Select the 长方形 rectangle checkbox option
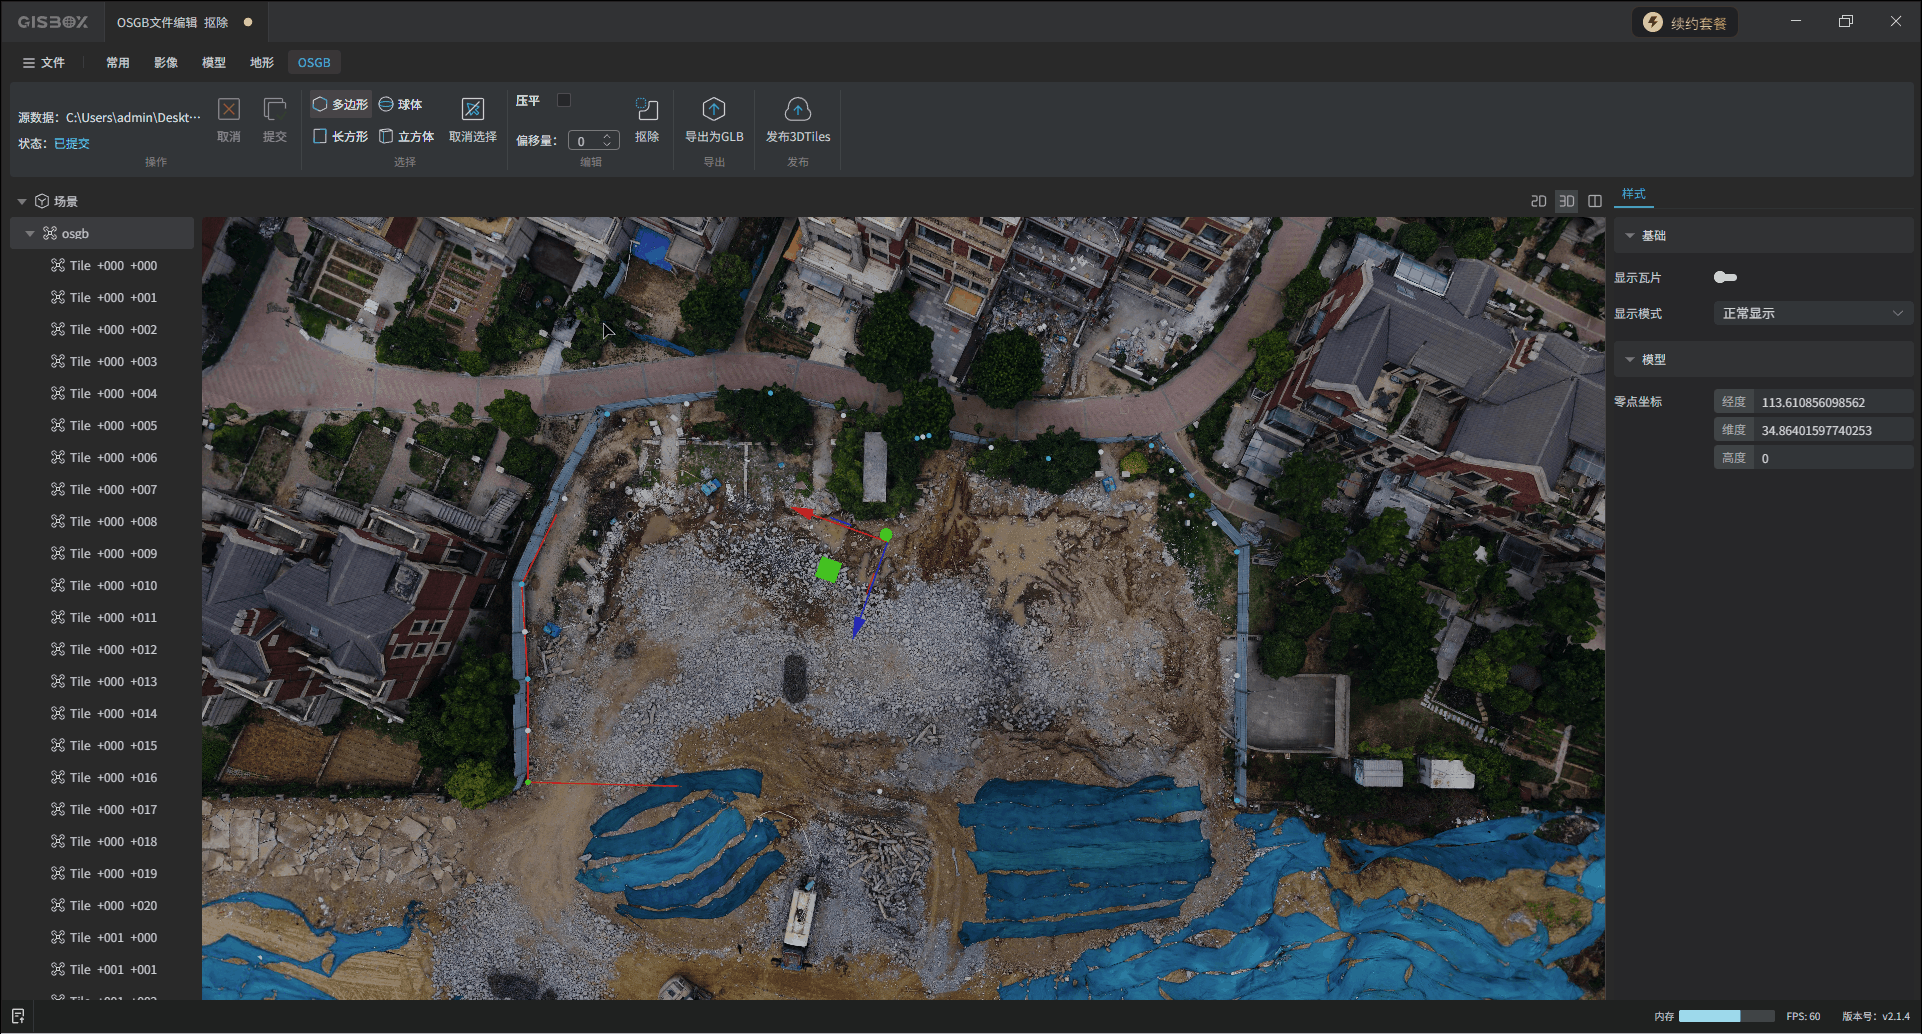The width and height of the screenshot is (1922, 1034). (x=320, y=136)
